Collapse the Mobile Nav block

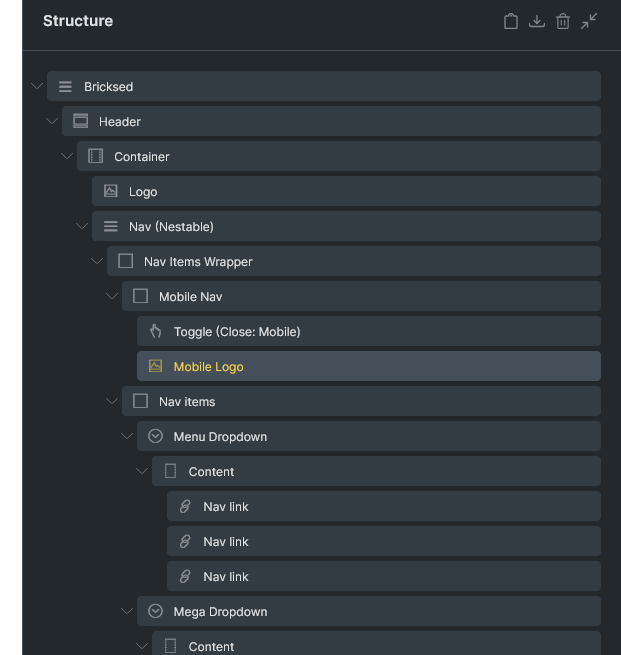pos(112,296)
